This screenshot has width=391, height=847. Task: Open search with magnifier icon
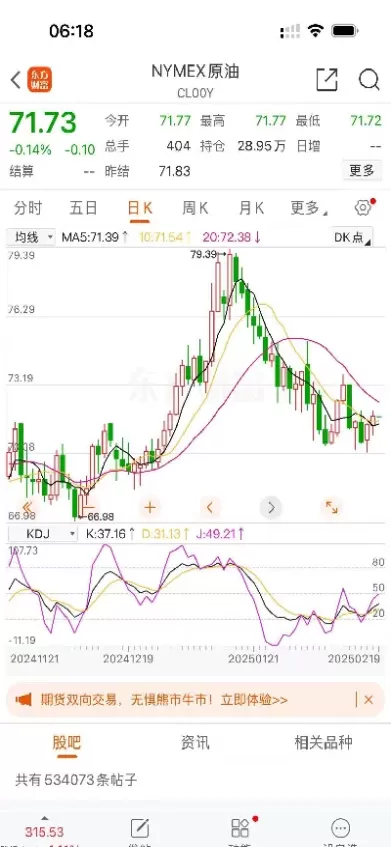pyautogui.click(x=369, y=80)
